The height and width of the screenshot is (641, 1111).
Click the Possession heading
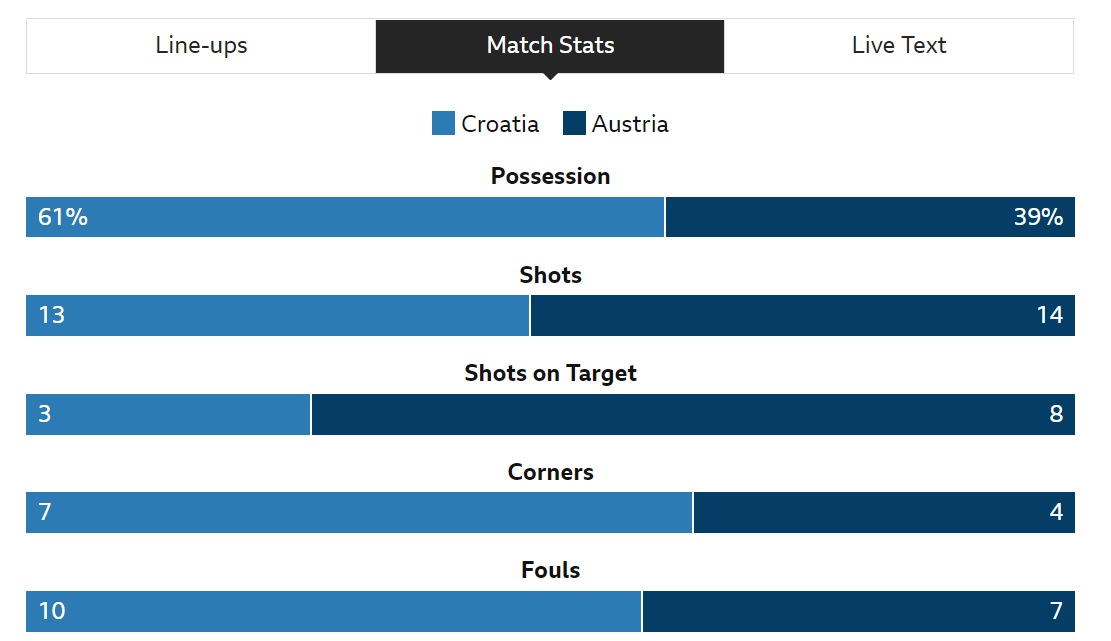551,176
